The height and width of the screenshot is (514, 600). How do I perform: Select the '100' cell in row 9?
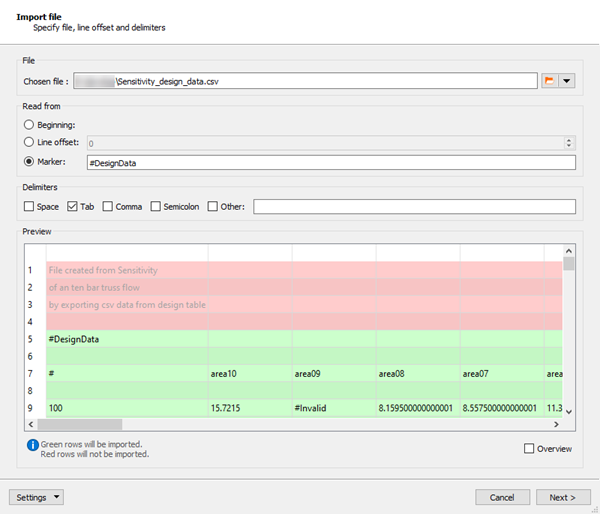[127, 408]
